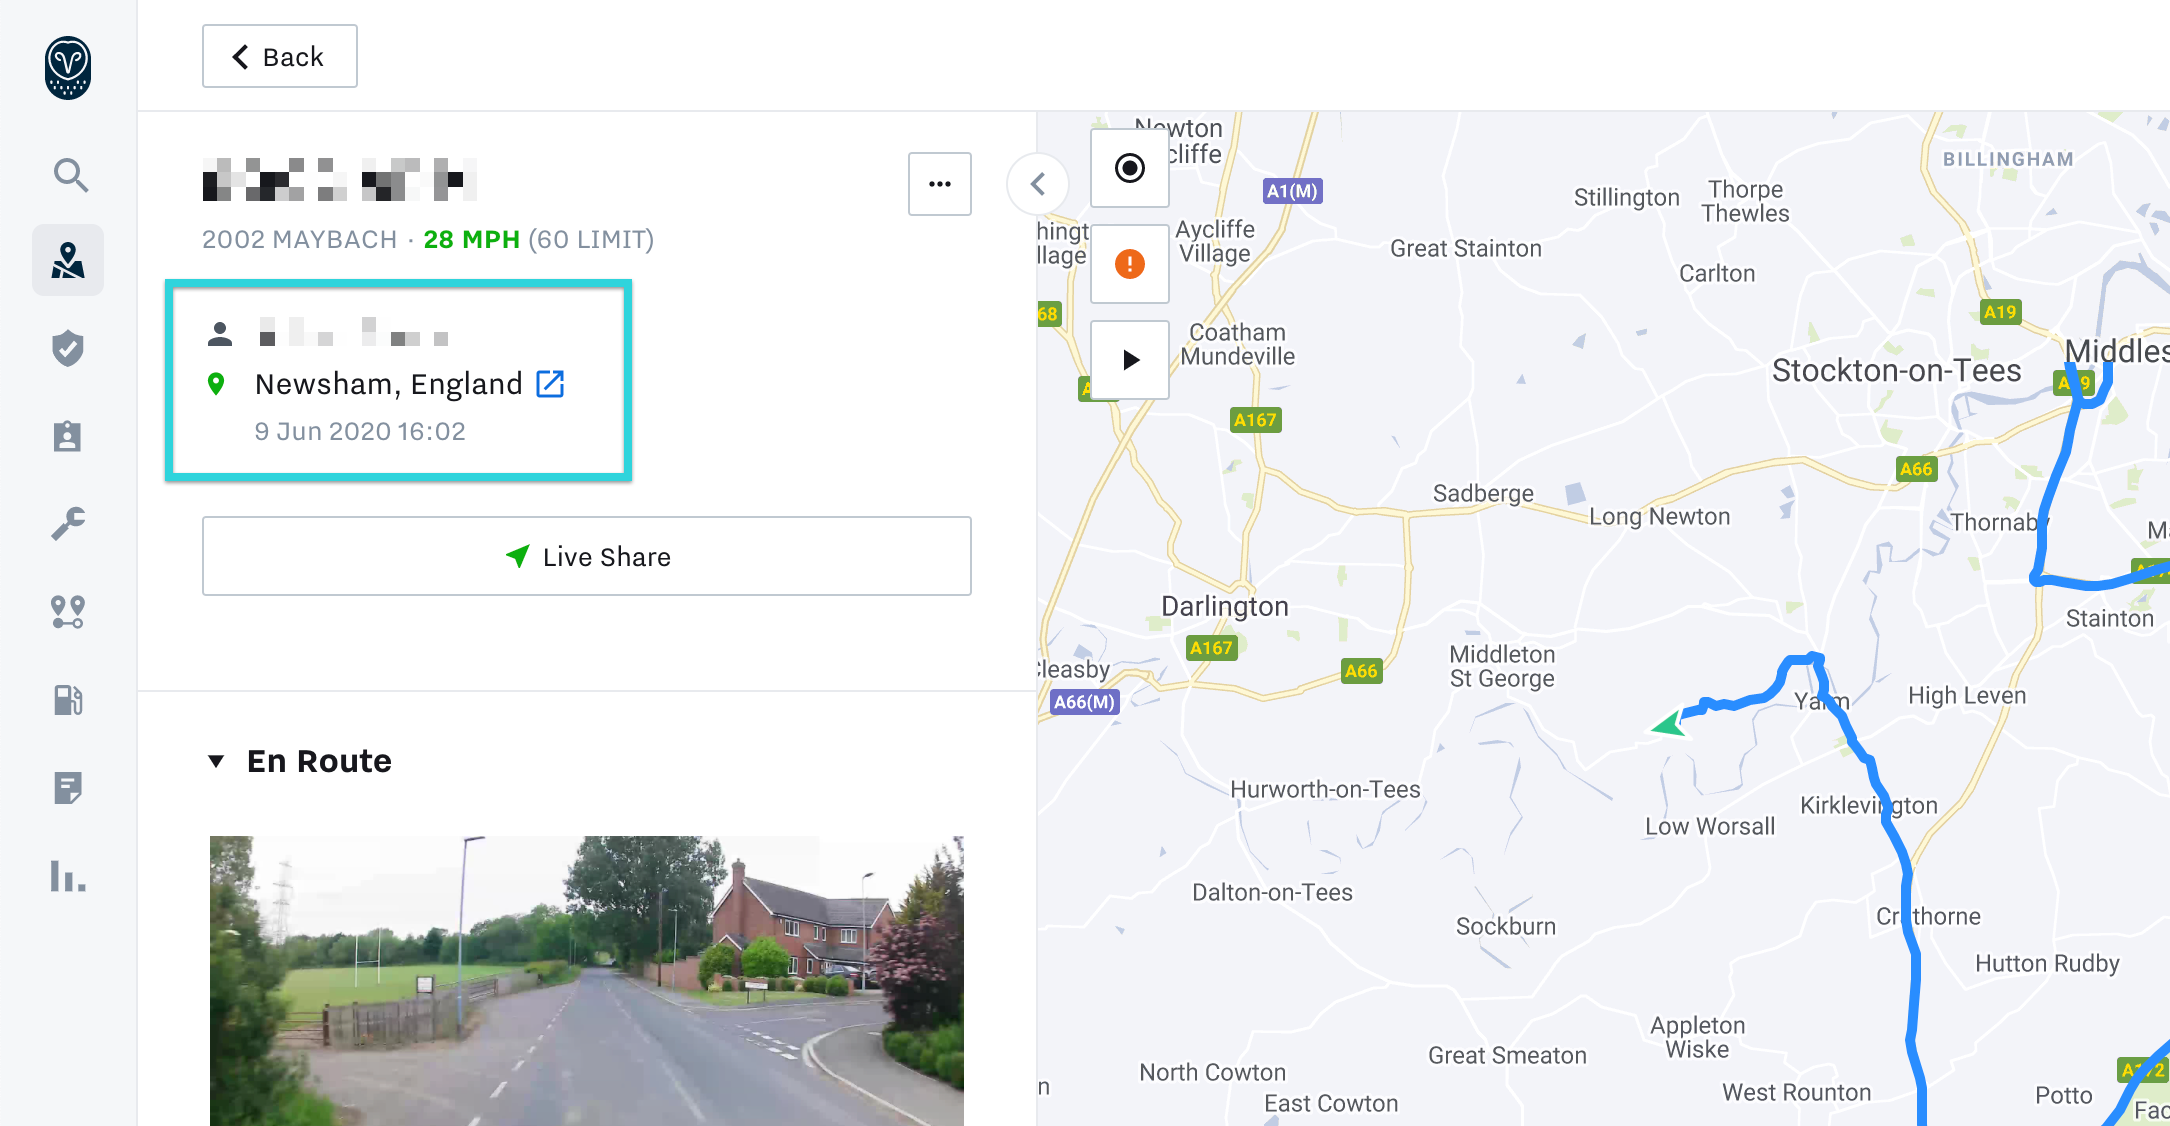
Task: Click the driver person icon
Action: [x=220, y=333]
